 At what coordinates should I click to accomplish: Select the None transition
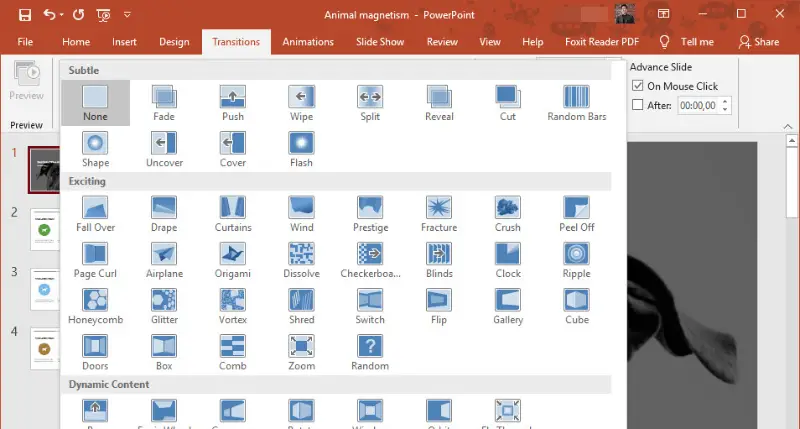pos(95,103)
